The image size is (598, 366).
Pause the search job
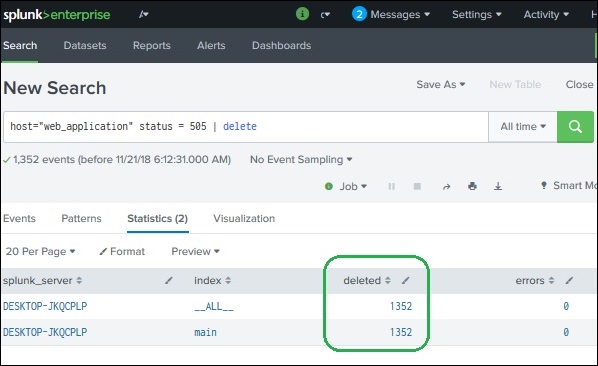click(391, 186)
